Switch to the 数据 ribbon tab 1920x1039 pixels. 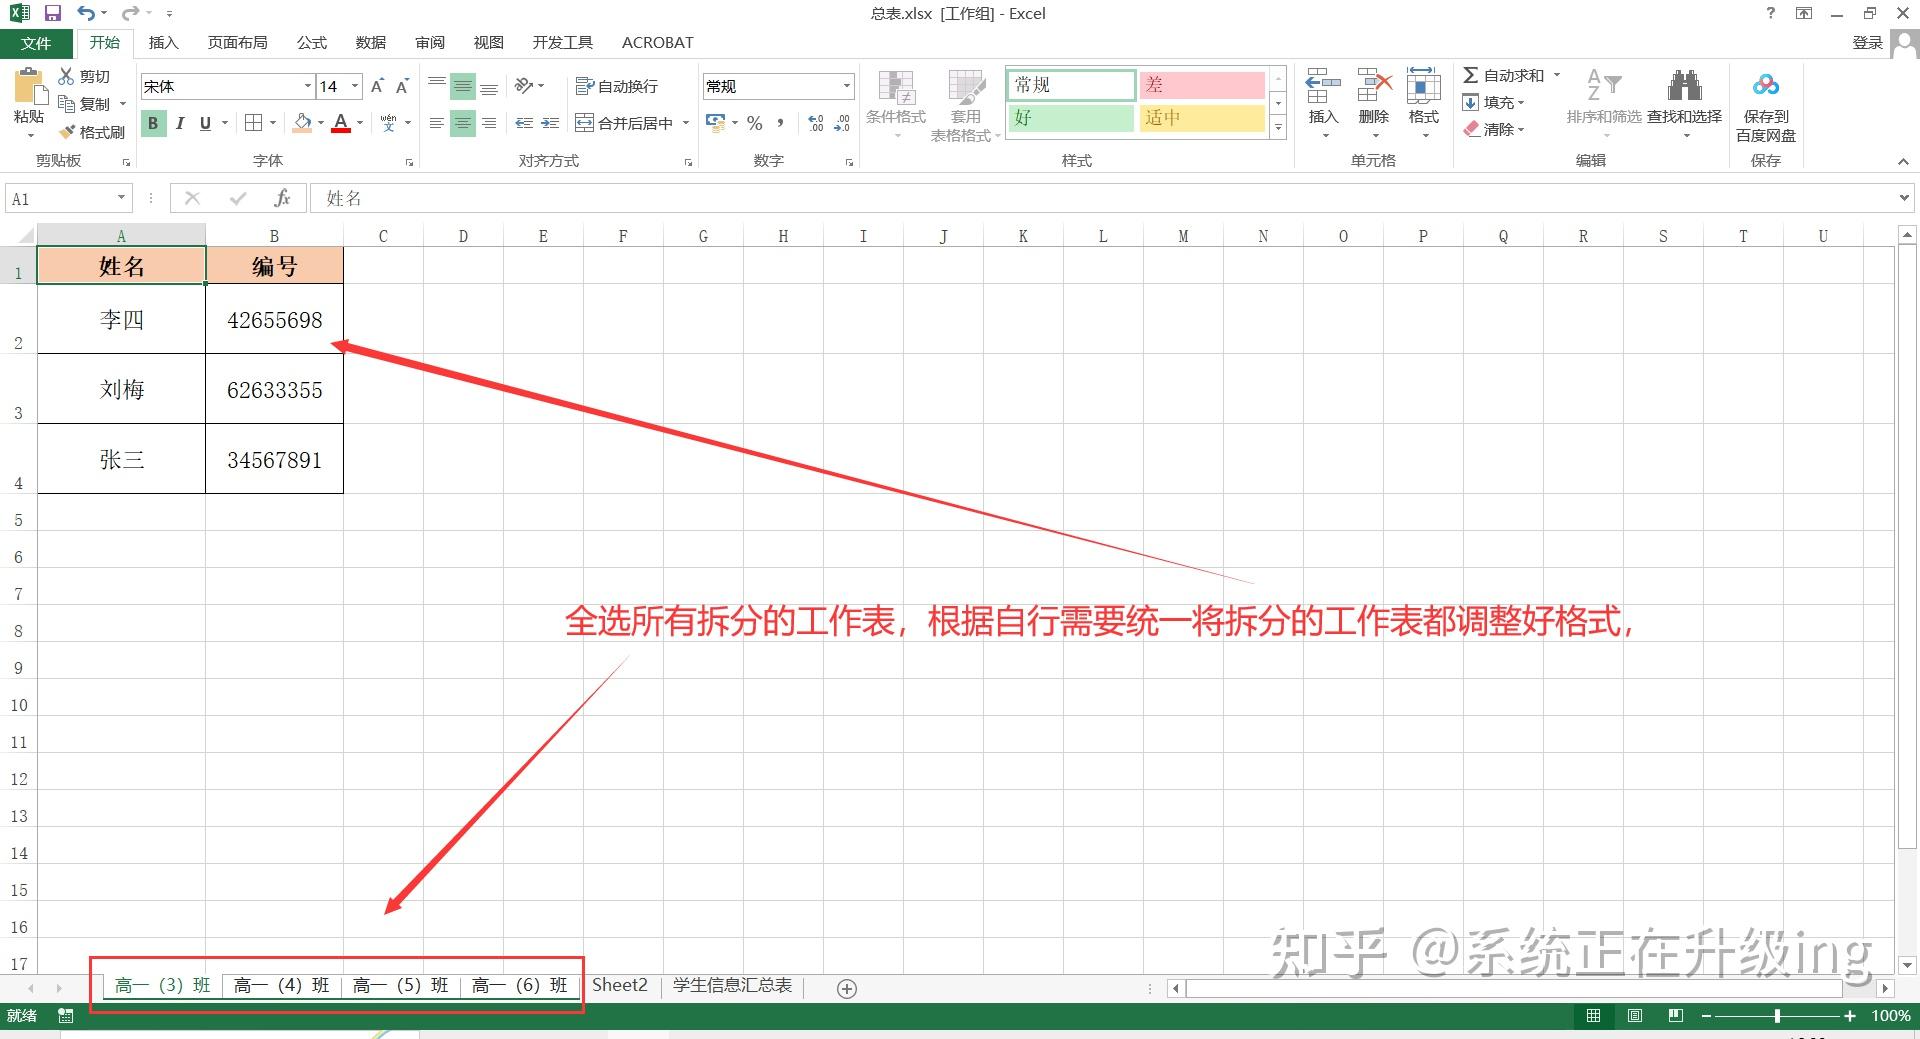(369, 42)
